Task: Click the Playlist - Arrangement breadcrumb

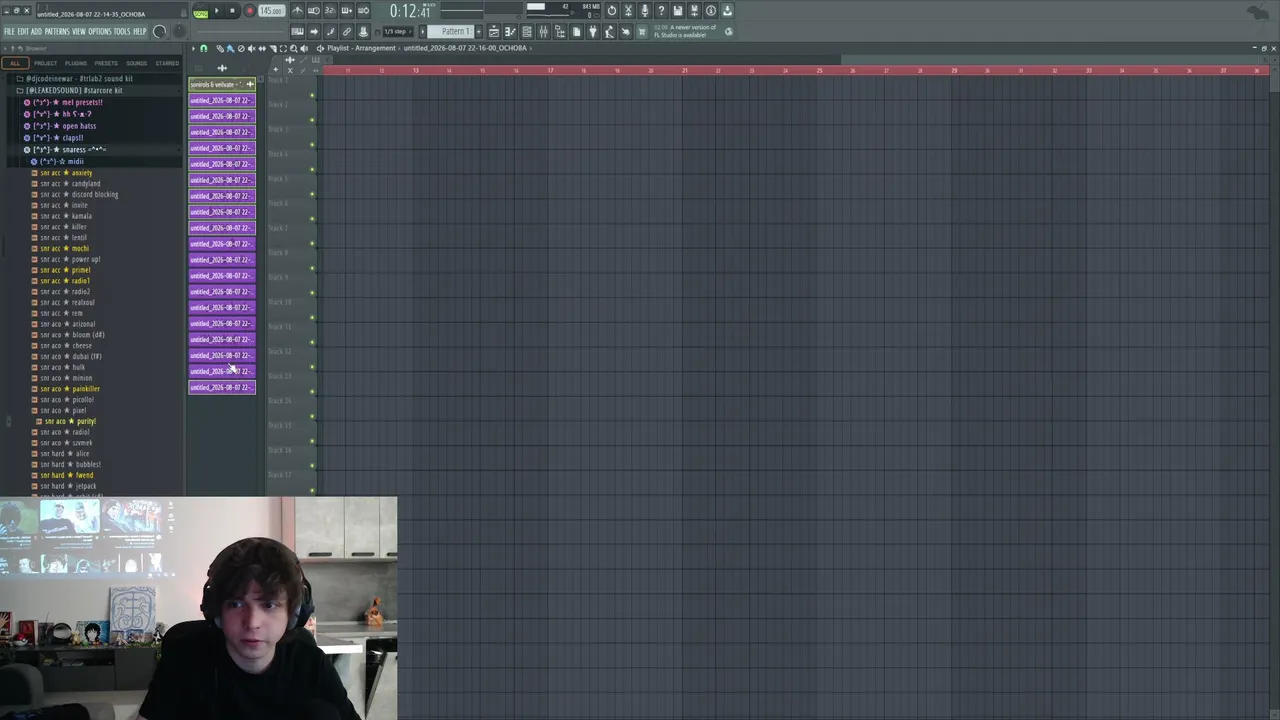Action: (363, 48)
